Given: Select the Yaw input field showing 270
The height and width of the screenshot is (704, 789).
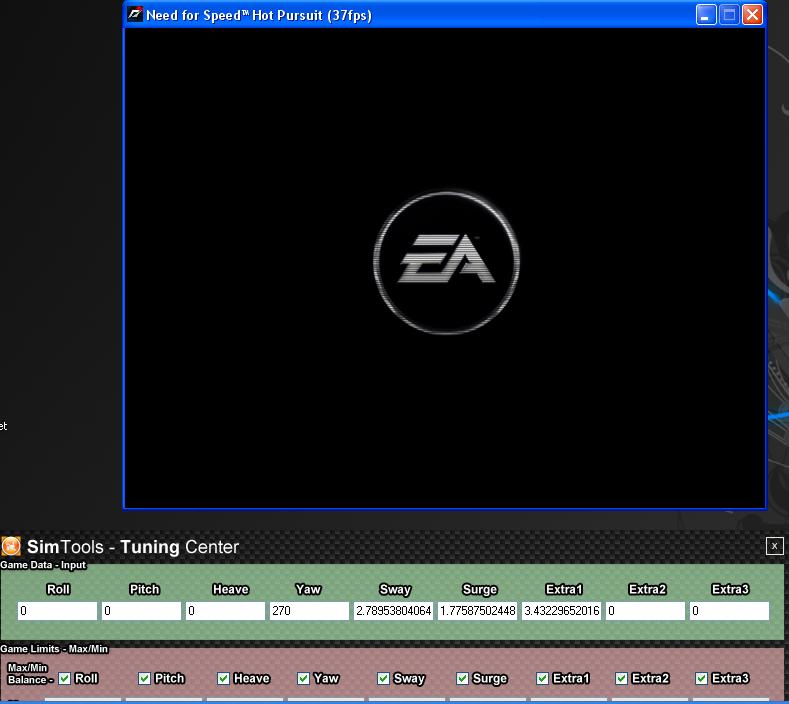Looking at the screenshot, I should pyautogui.click(x=309, y=610).
